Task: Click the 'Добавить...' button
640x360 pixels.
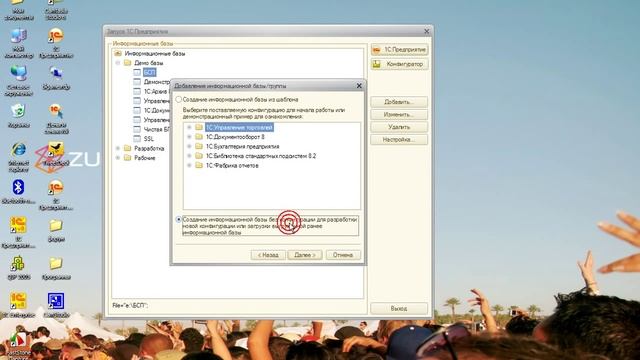Action: (x=399, y=102)
